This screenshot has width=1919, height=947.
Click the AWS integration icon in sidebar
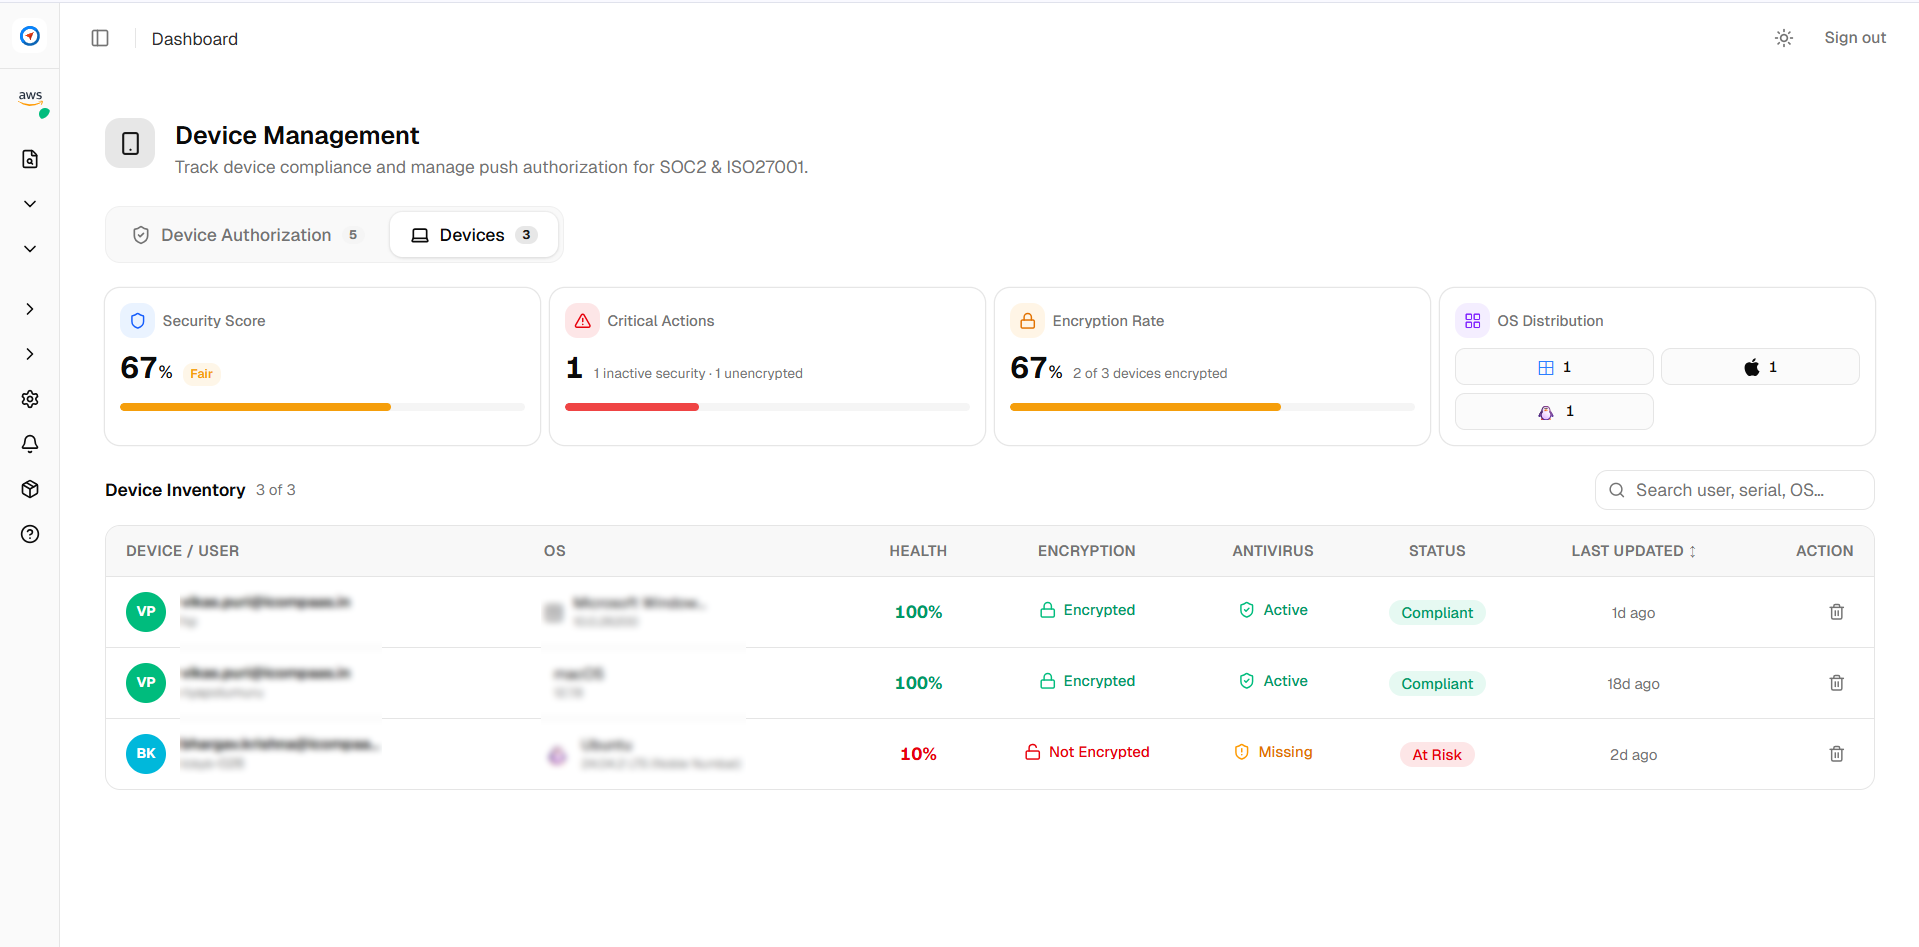[31, 98]
